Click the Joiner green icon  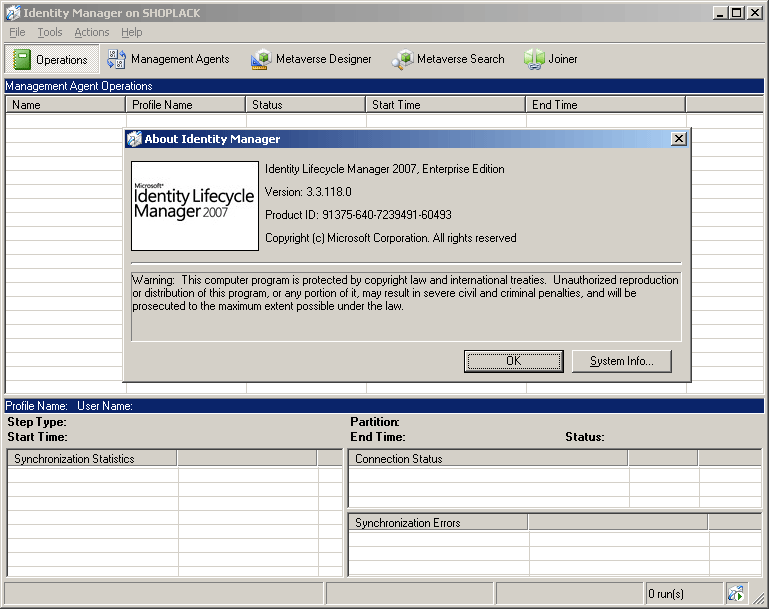534,59
